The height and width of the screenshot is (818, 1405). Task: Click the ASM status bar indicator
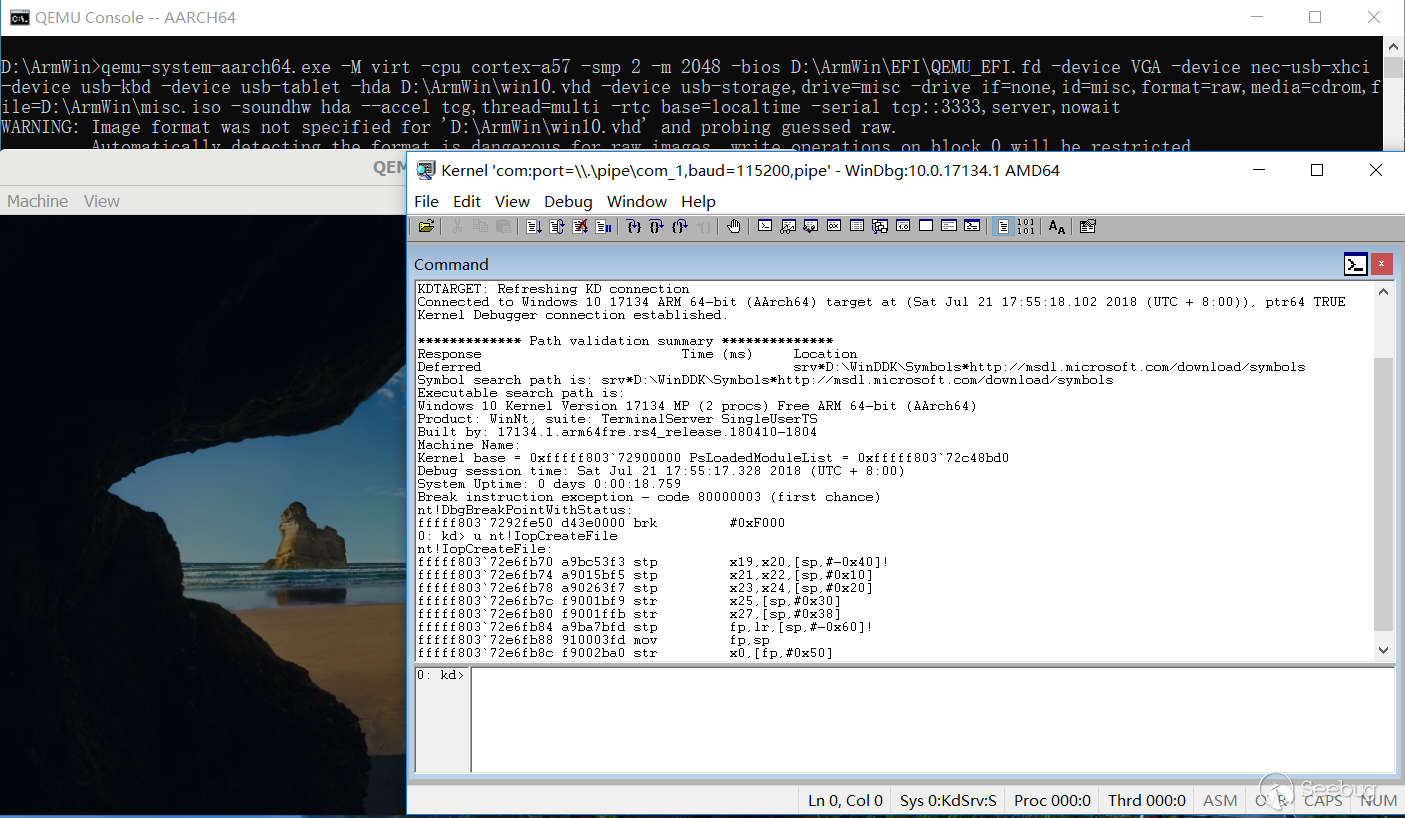1220,800
